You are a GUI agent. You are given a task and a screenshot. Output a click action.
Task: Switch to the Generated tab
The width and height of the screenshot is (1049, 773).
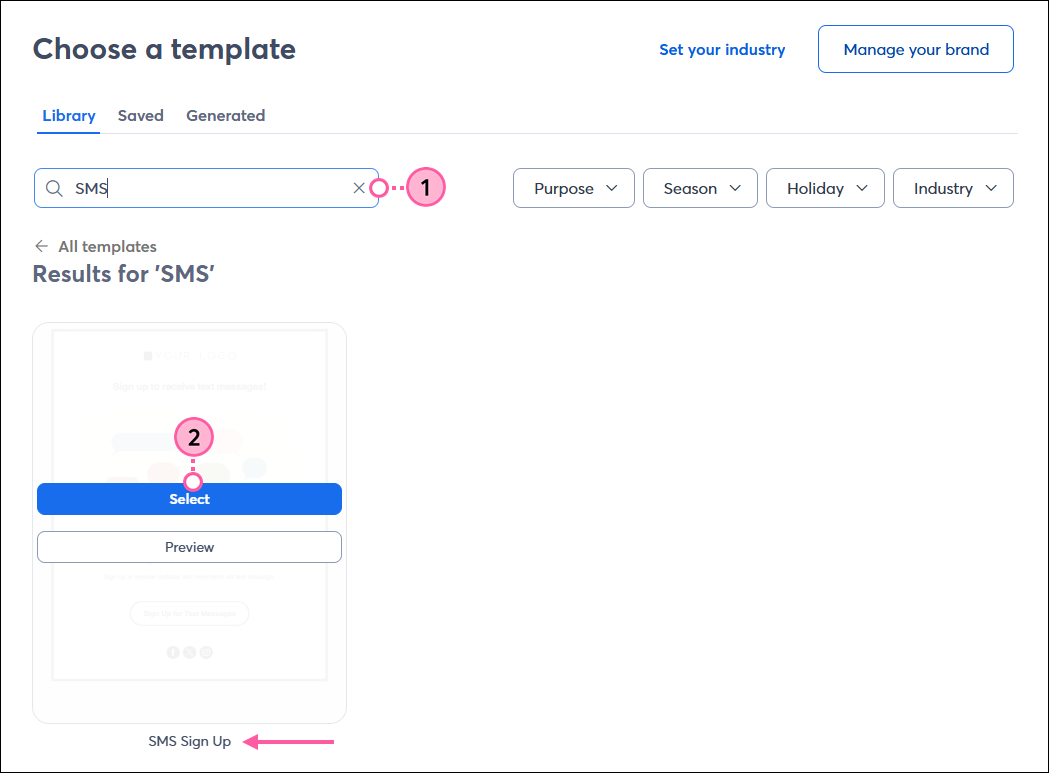click(225, 115)
